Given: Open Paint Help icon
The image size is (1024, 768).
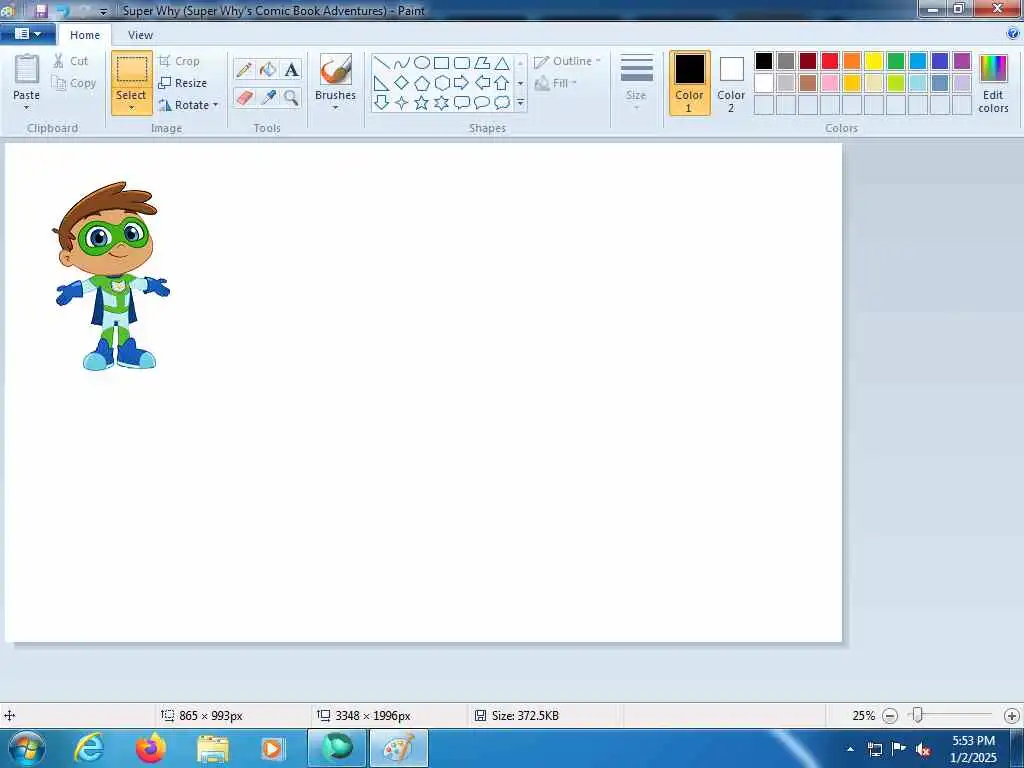Looking at the screenshot, I should [1013, 34].
